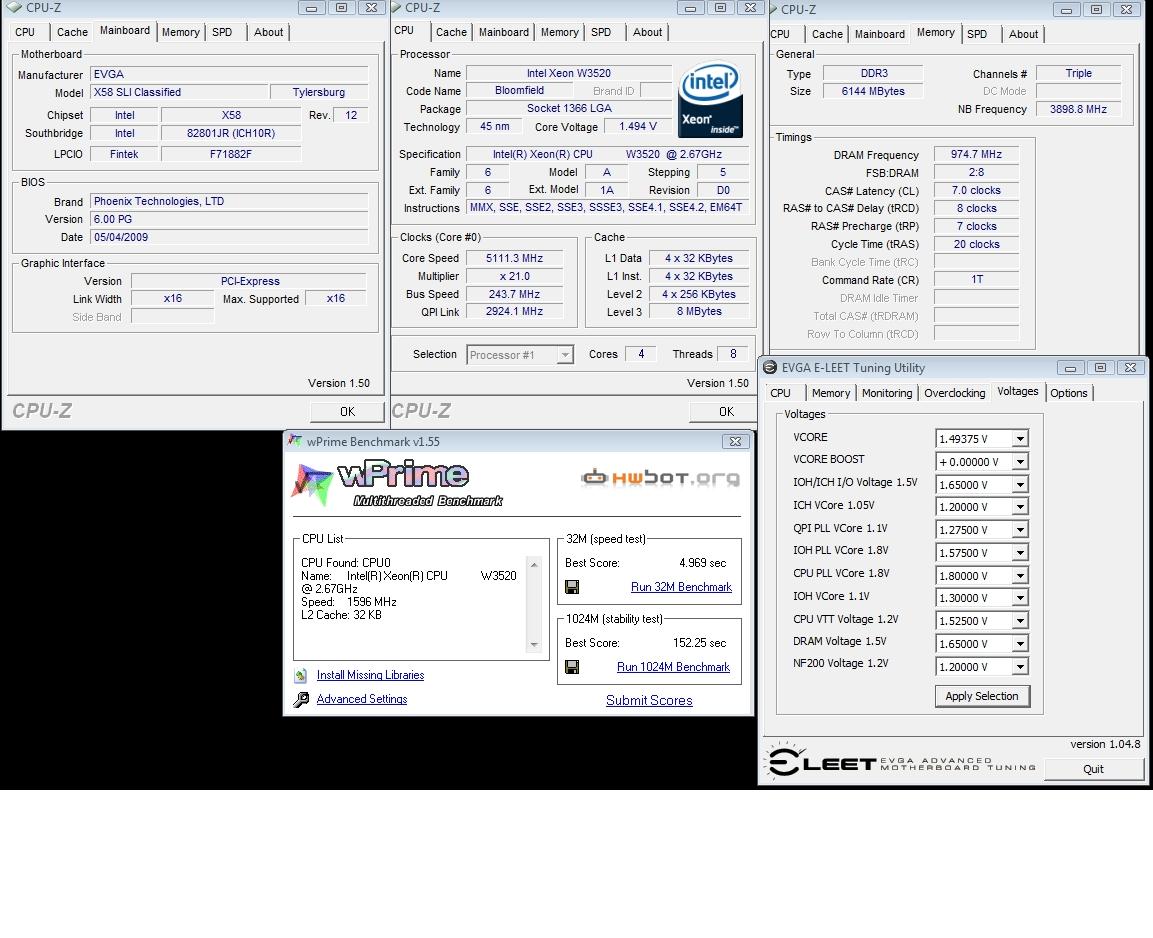
Task: Click the wPrime Benchmark title bar icon
Action: (295, 441)
